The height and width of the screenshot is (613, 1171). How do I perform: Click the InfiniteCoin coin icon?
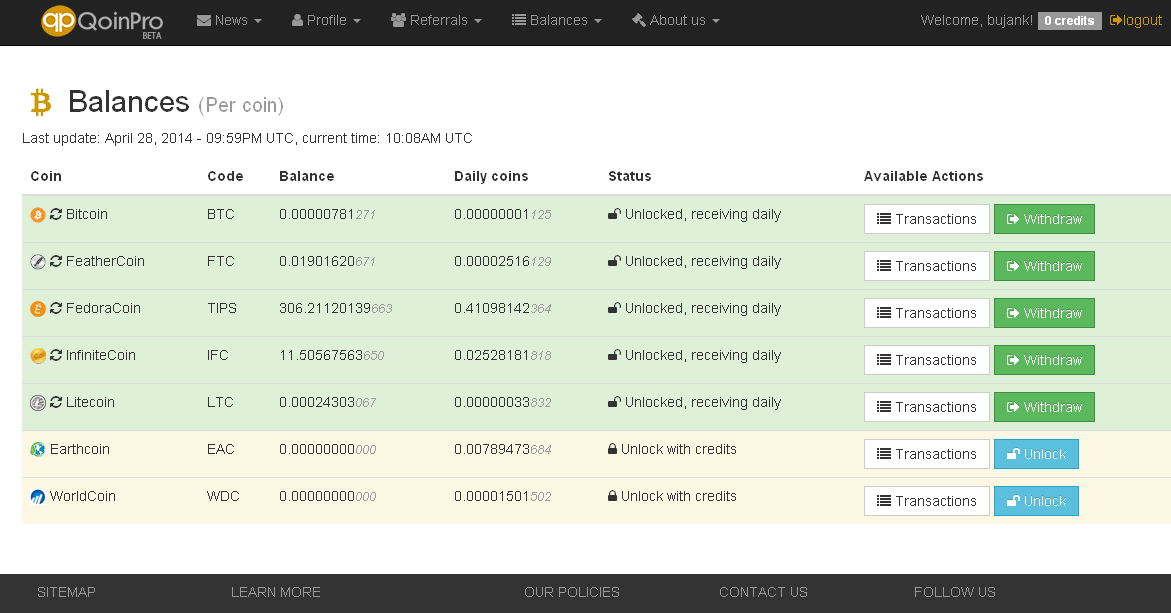[37, 356]
